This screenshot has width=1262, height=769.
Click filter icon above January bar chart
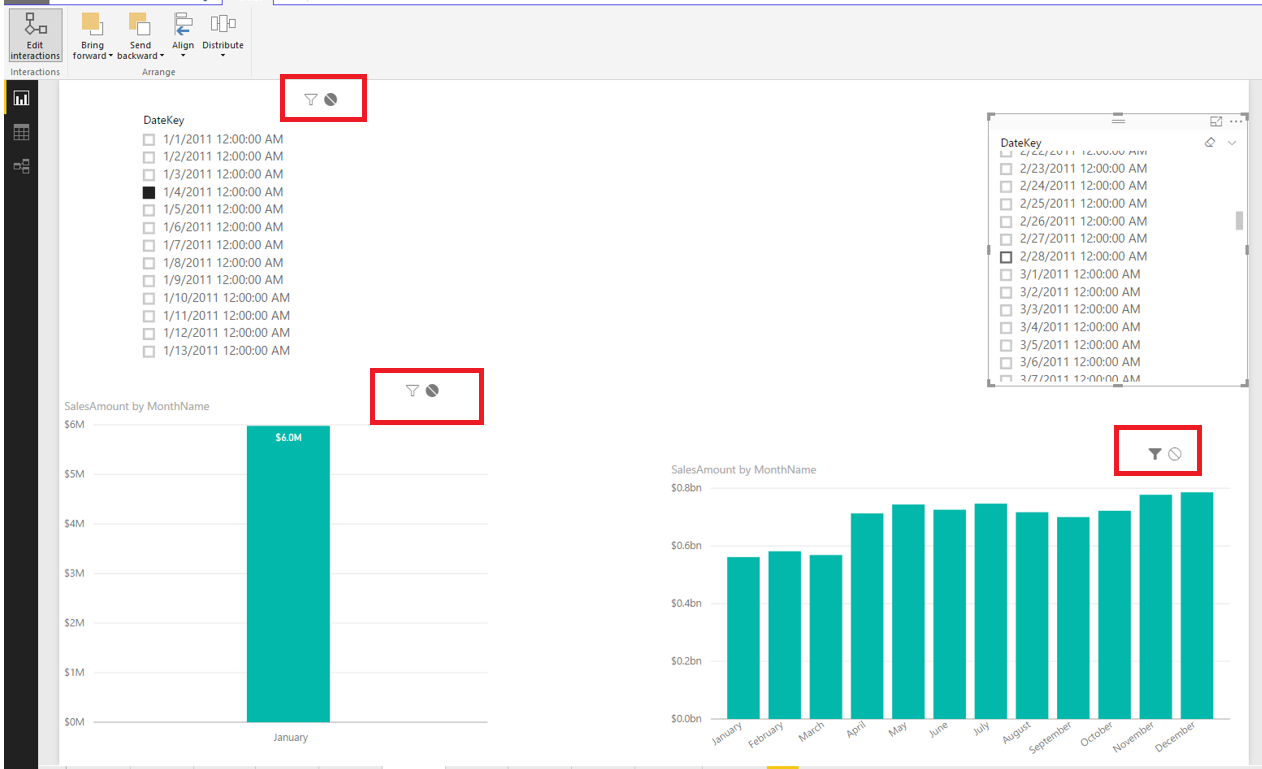tap(412, 391)
